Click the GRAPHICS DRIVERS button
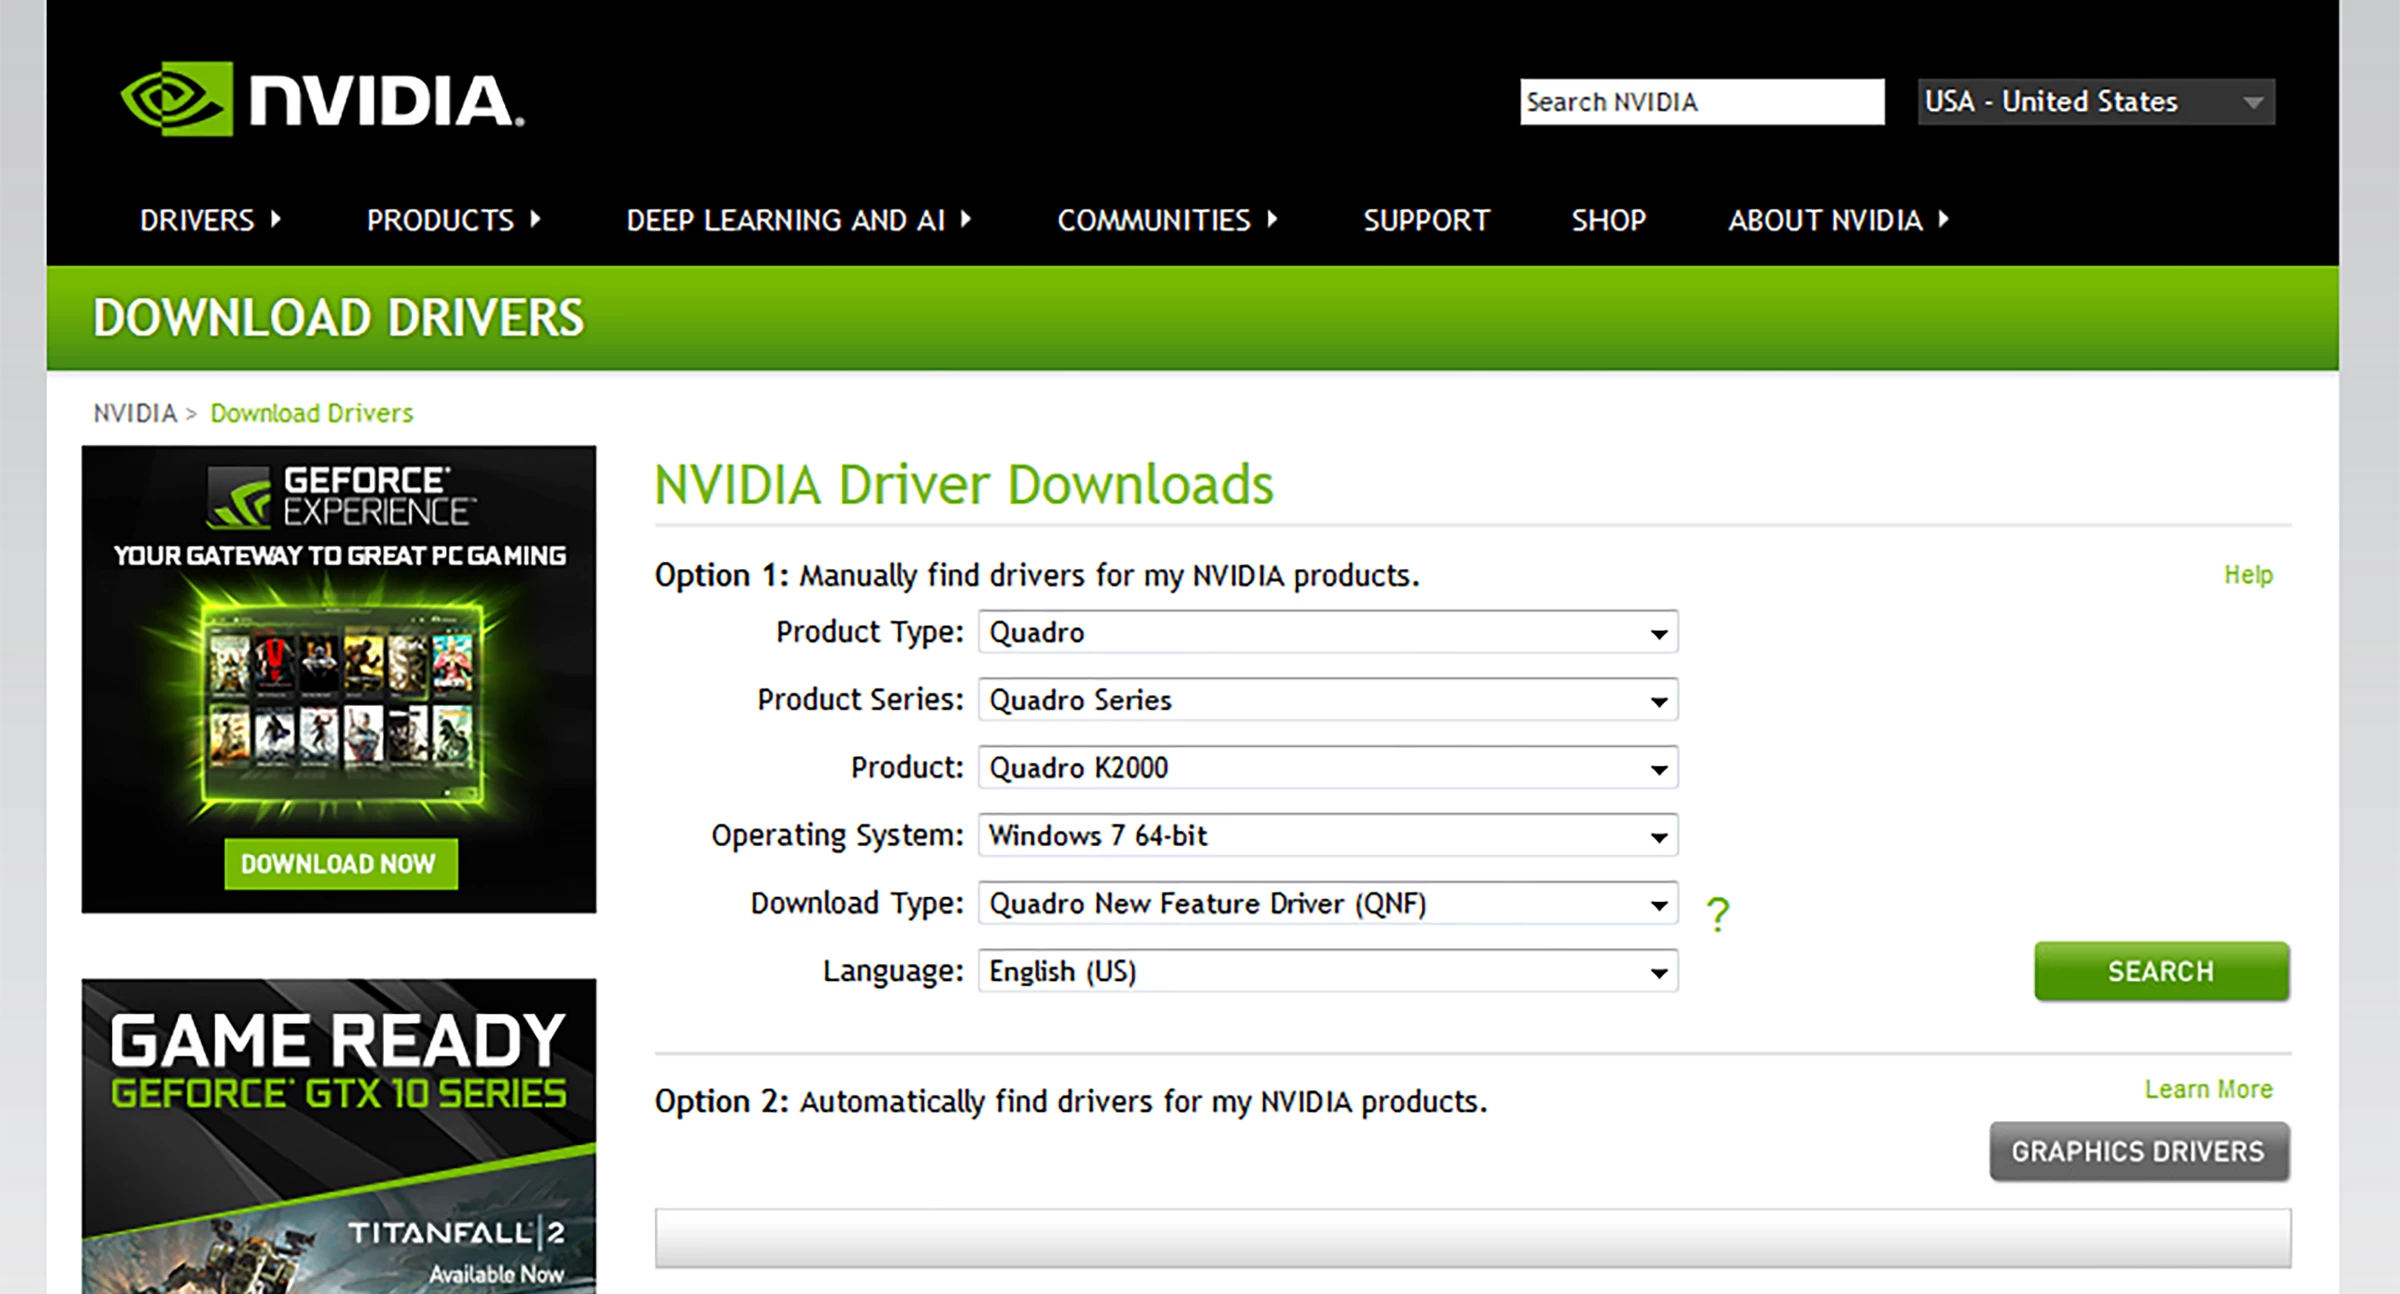Viewport: 2400px width, 1294px height. pyautogui.click(x=2138, y=1151)
